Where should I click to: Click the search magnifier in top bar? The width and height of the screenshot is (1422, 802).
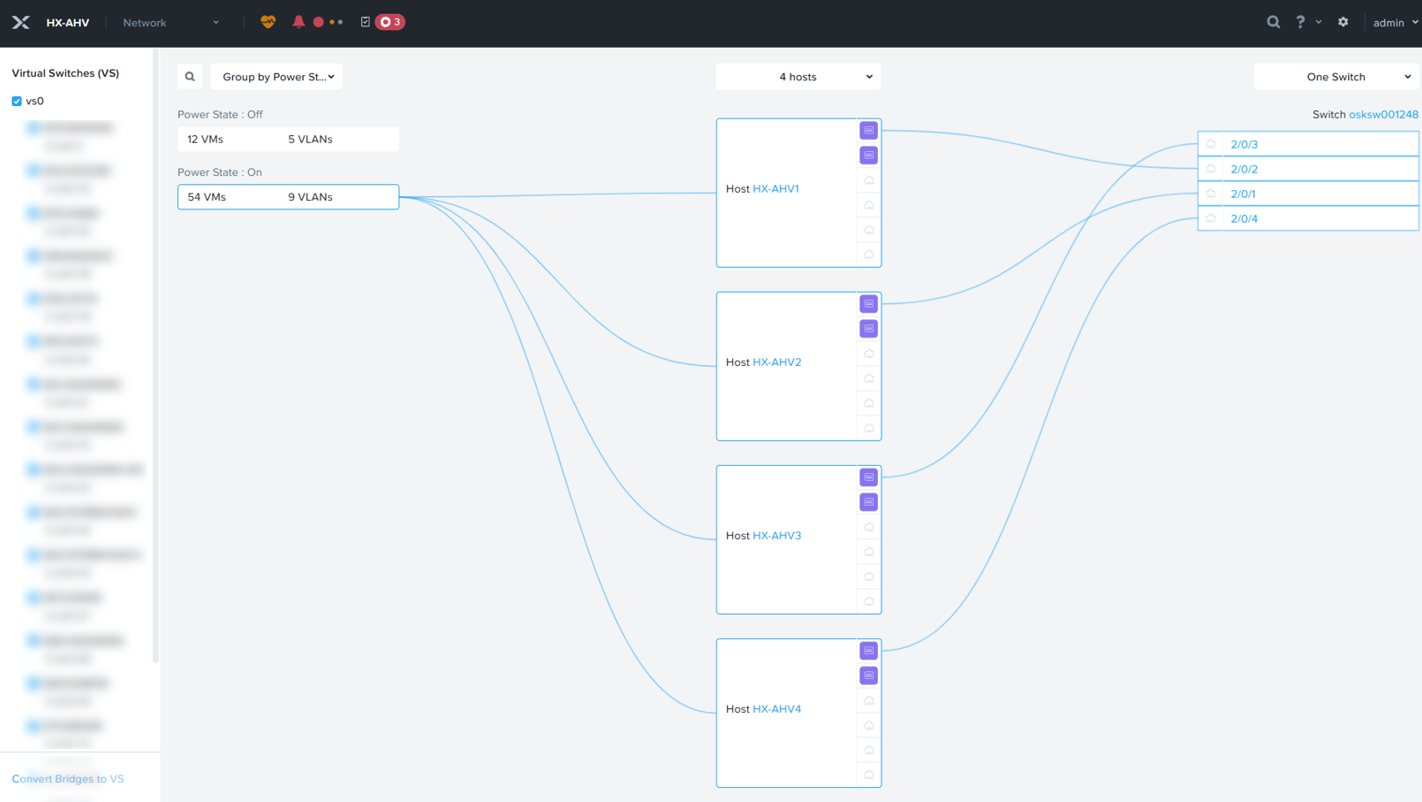click(x=1273, y=22)
